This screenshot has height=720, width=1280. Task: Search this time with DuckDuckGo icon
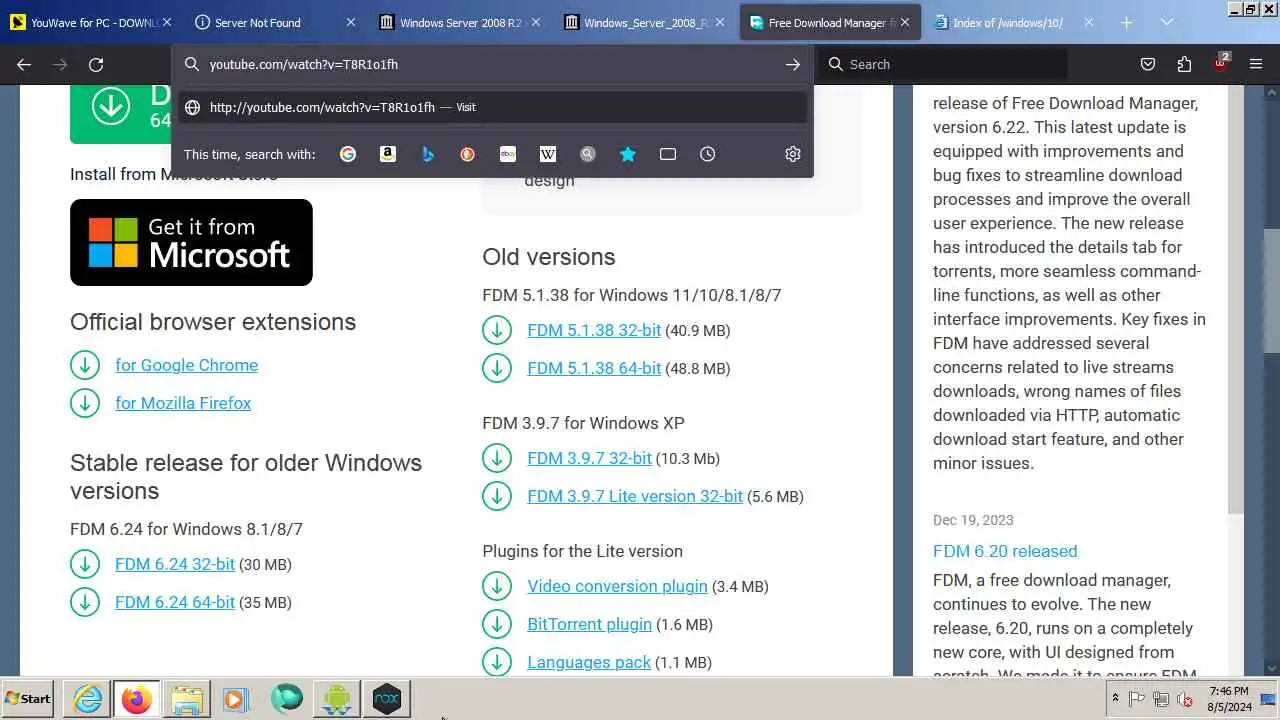[x=468, y=154]
